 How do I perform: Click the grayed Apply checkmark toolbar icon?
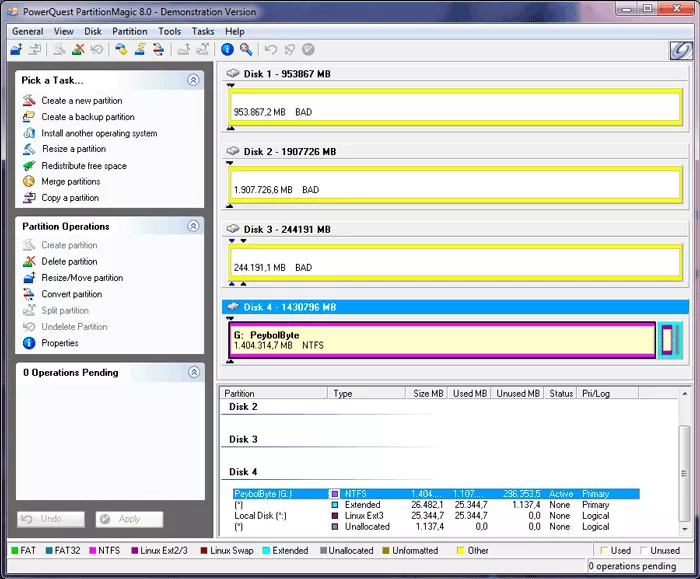(x=308, y=50)
